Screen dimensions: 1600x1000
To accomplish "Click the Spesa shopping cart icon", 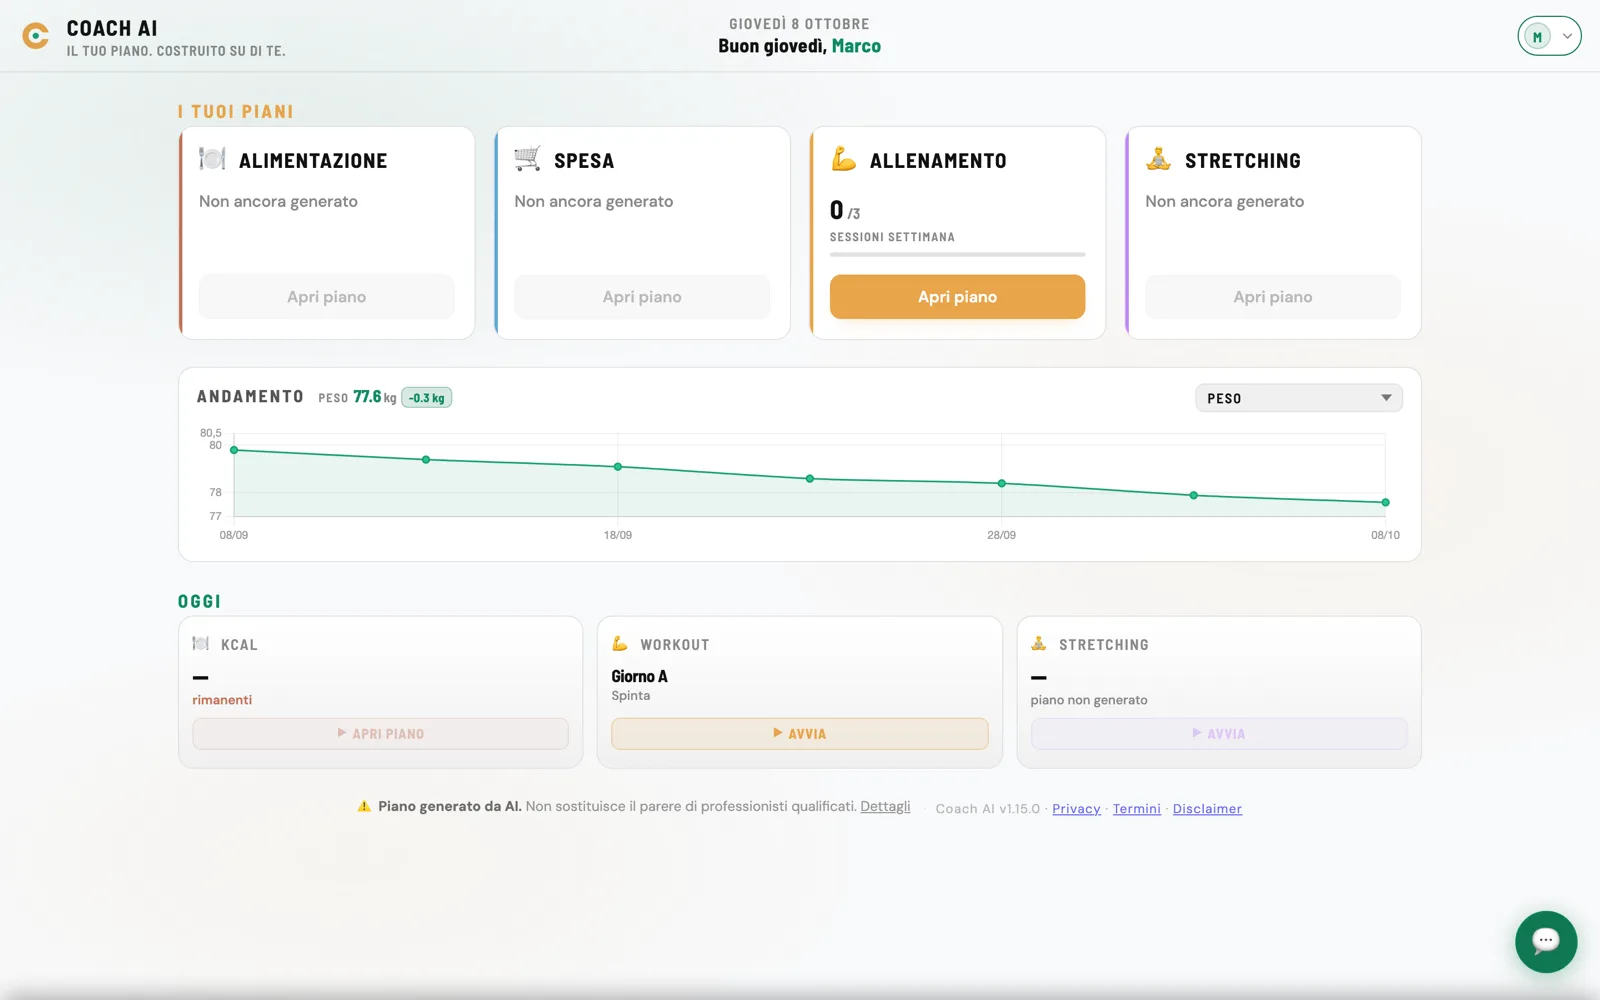I will tap(527, 159).
